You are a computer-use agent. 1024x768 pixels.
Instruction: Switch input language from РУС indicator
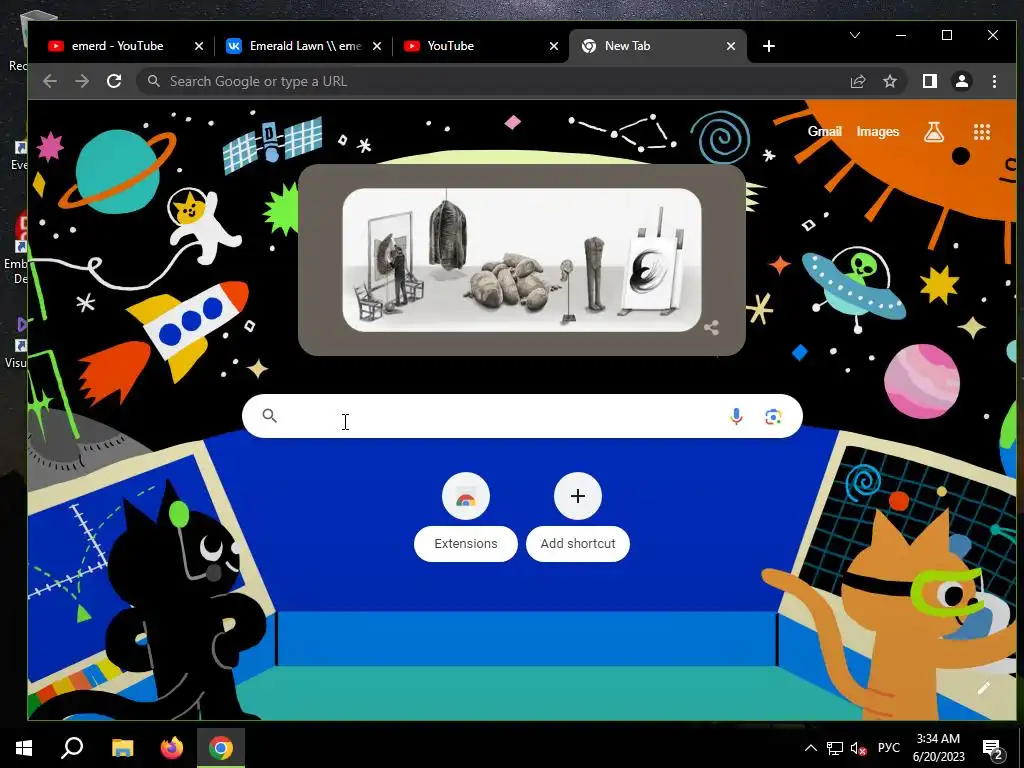(x=888, y=748)
